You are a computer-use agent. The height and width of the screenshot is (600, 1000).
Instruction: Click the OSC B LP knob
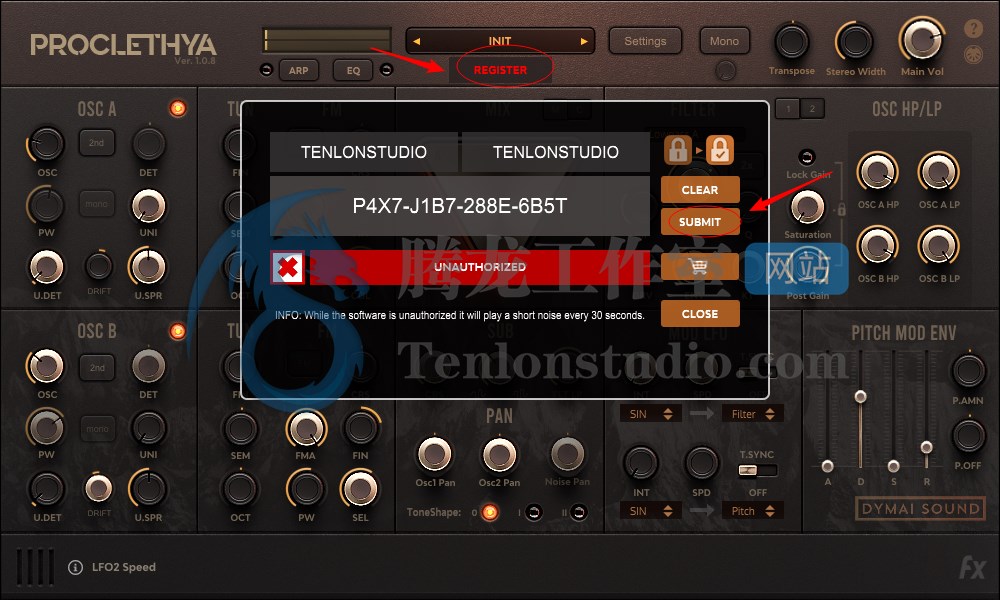point(939,247)
